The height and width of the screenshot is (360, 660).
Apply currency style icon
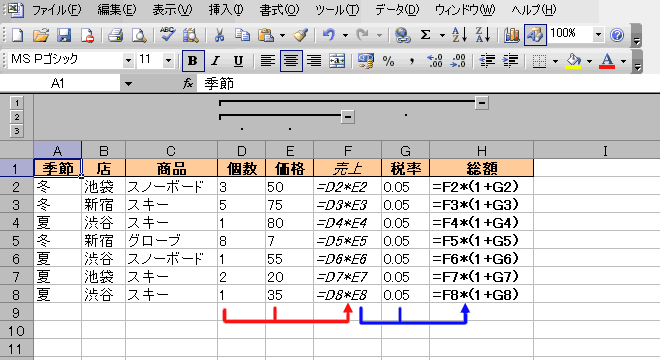point(365,61)
